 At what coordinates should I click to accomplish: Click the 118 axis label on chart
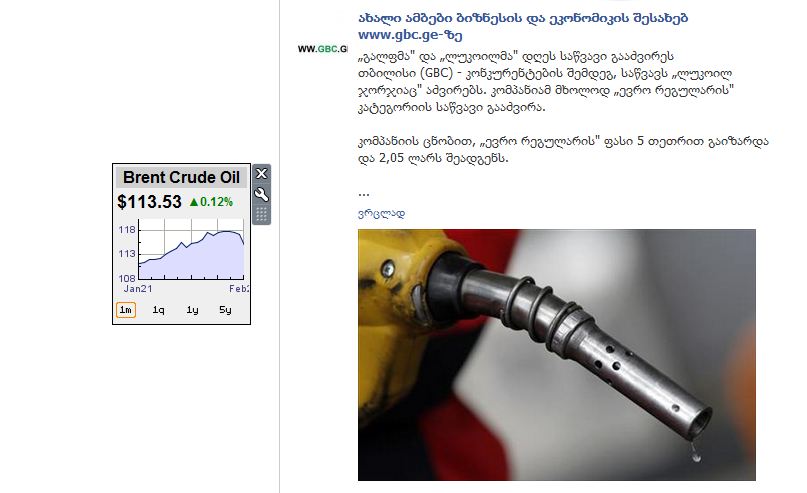[x=127, y=230]
